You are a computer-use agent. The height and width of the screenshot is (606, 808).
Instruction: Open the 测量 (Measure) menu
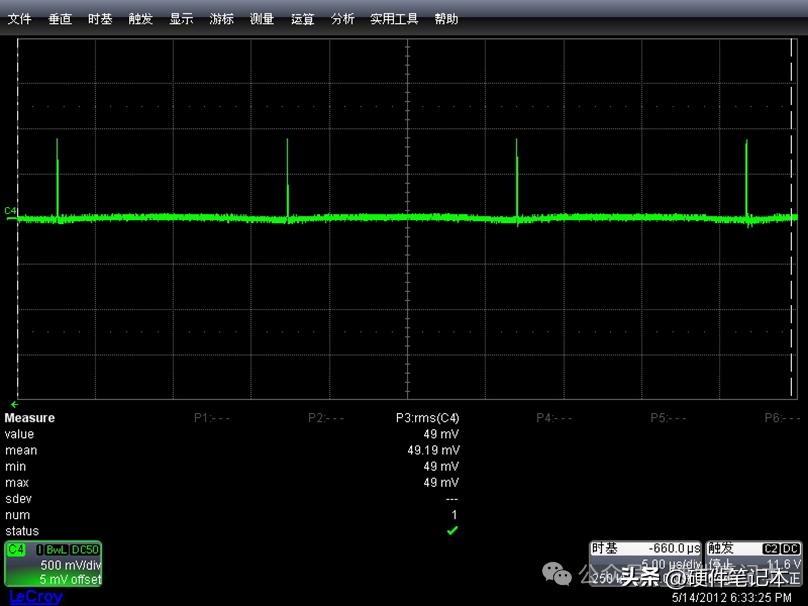click(262, 19)
